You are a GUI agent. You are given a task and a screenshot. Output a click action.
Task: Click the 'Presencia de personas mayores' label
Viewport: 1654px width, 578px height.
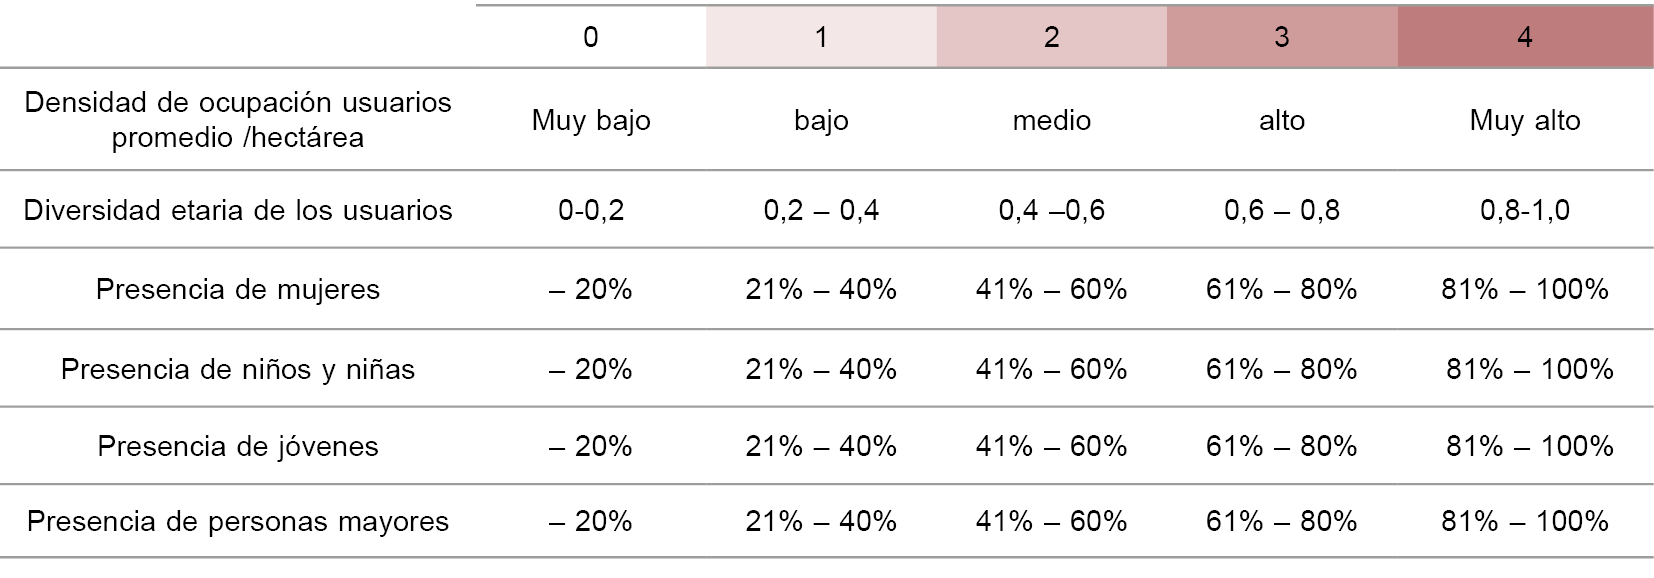[238, 522]
